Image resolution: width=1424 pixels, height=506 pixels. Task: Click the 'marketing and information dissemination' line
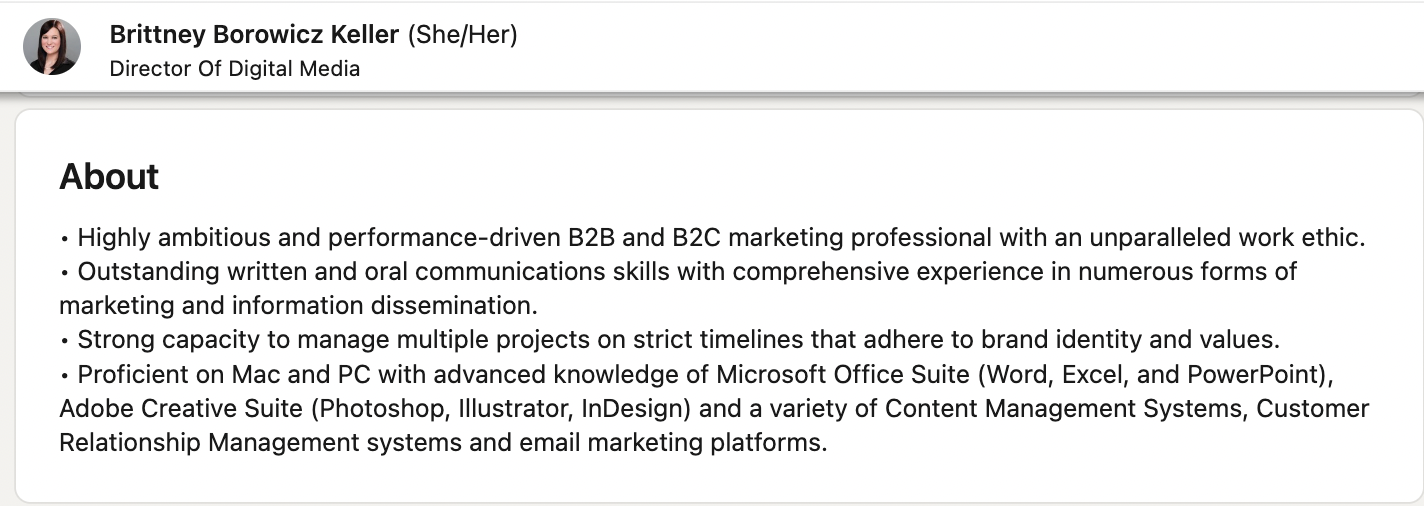click(x=298, y=306)
